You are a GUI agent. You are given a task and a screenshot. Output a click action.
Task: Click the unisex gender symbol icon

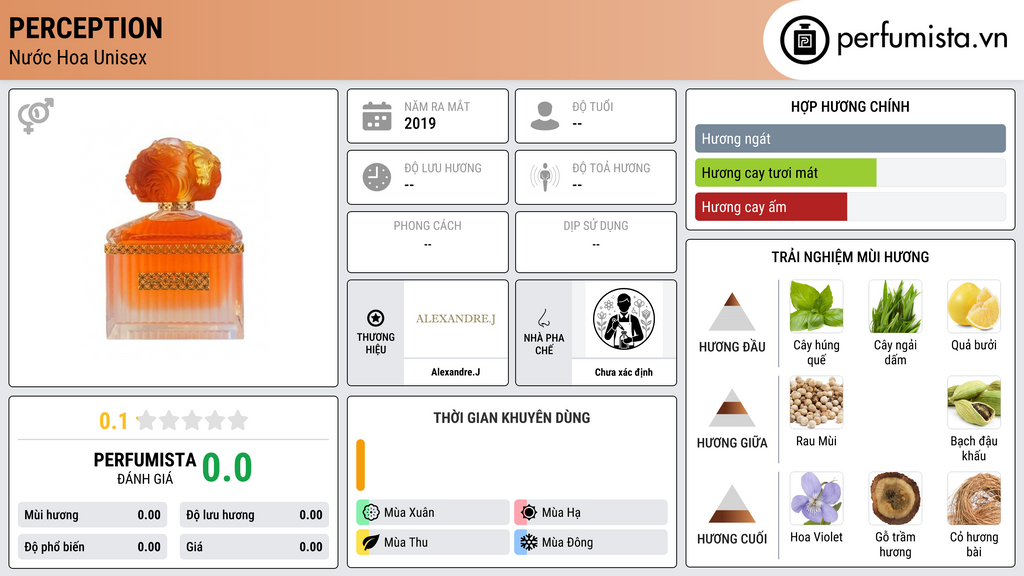(x=36, y=116)
